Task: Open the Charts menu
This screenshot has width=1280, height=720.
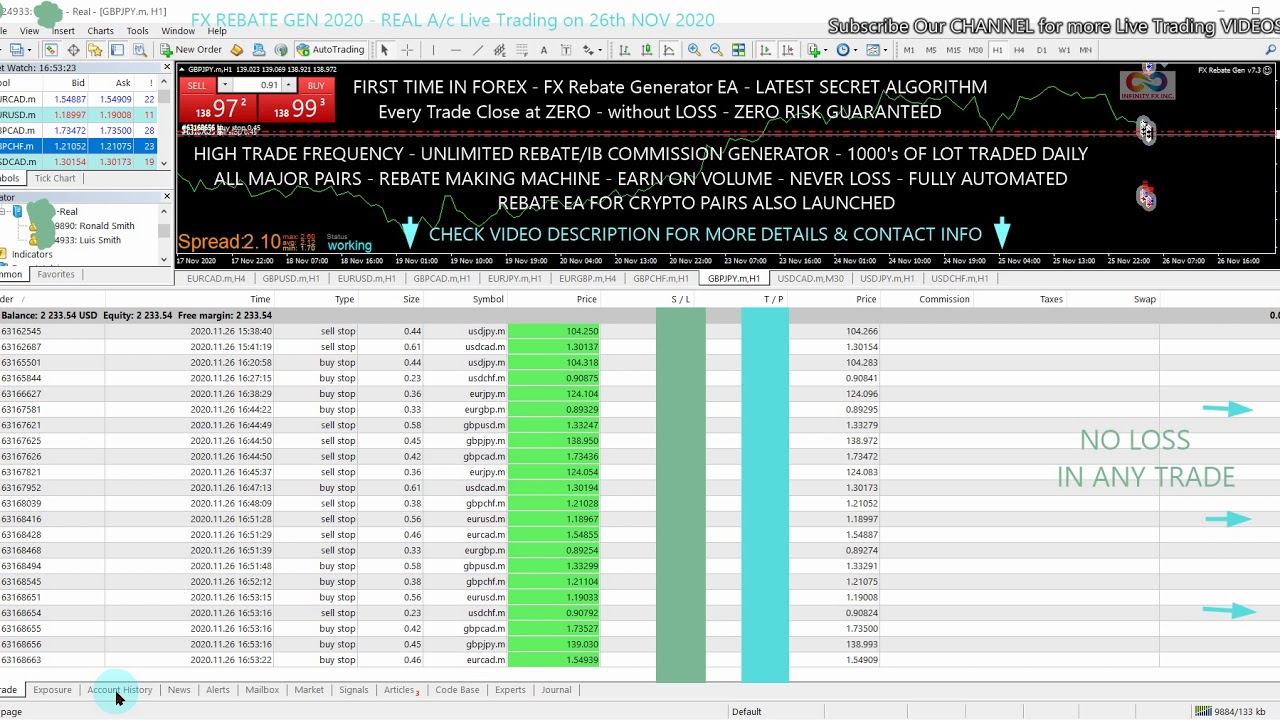Action: click(100, 31)
